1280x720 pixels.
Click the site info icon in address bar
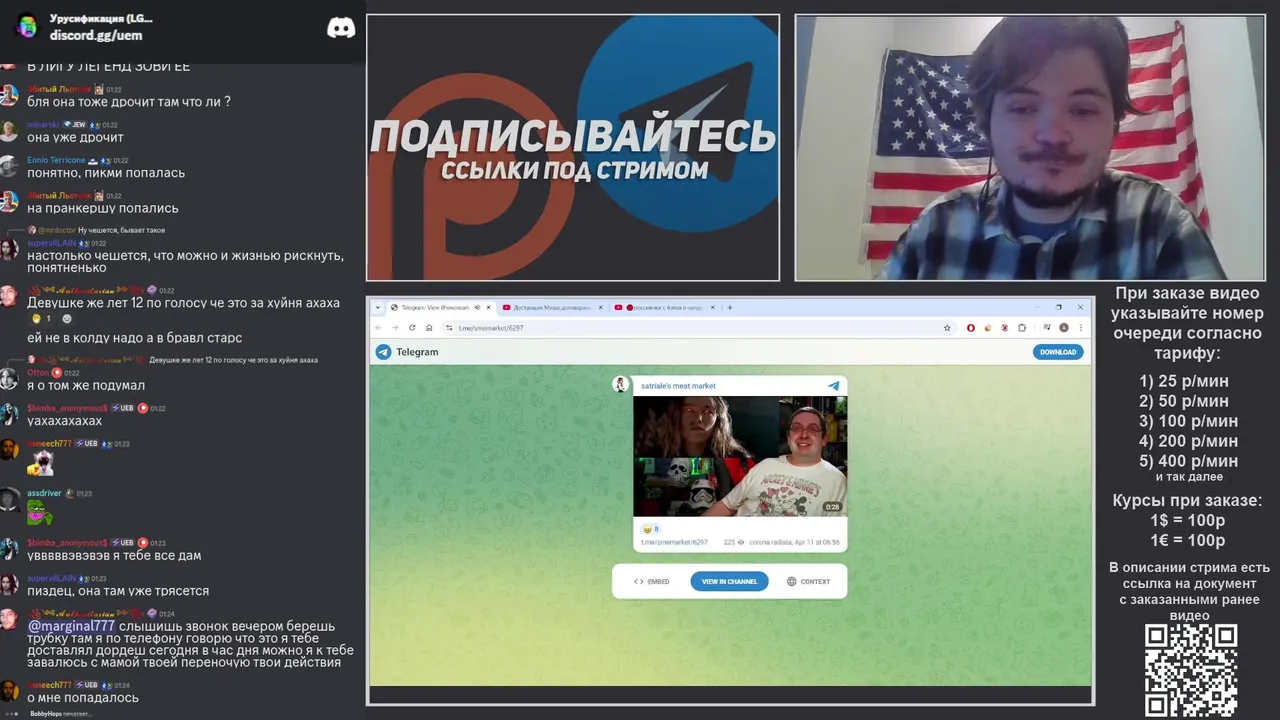tap(449, 328)
